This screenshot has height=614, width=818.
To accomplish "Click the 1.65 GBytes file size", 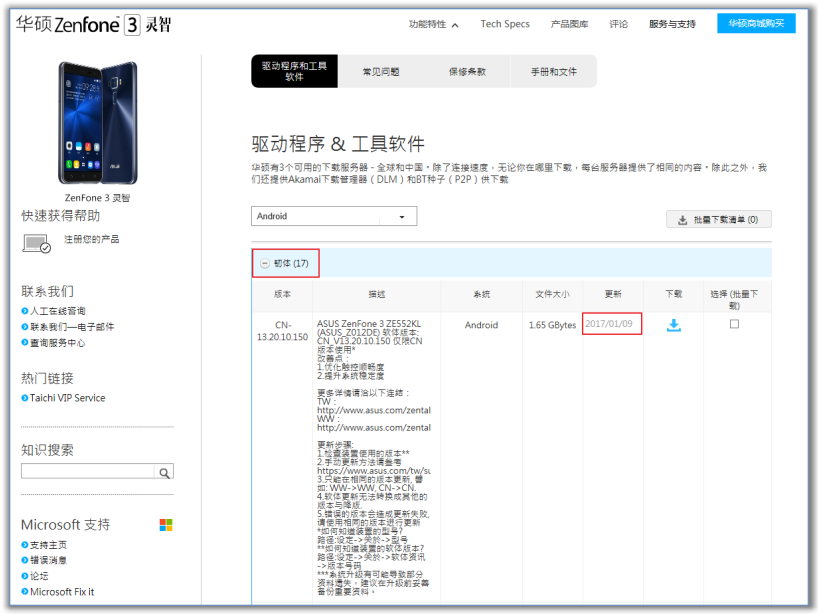I will coord(552,325).
